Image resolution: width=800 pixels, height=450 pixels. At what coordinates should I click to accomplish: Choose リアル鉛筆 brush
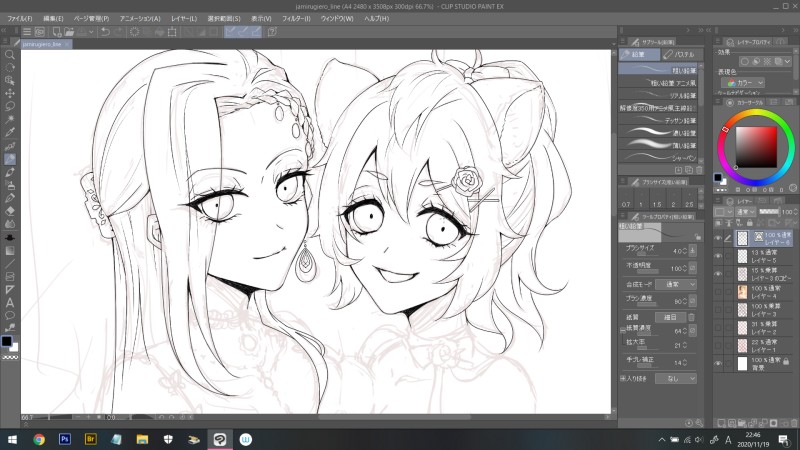coord(658,95)
